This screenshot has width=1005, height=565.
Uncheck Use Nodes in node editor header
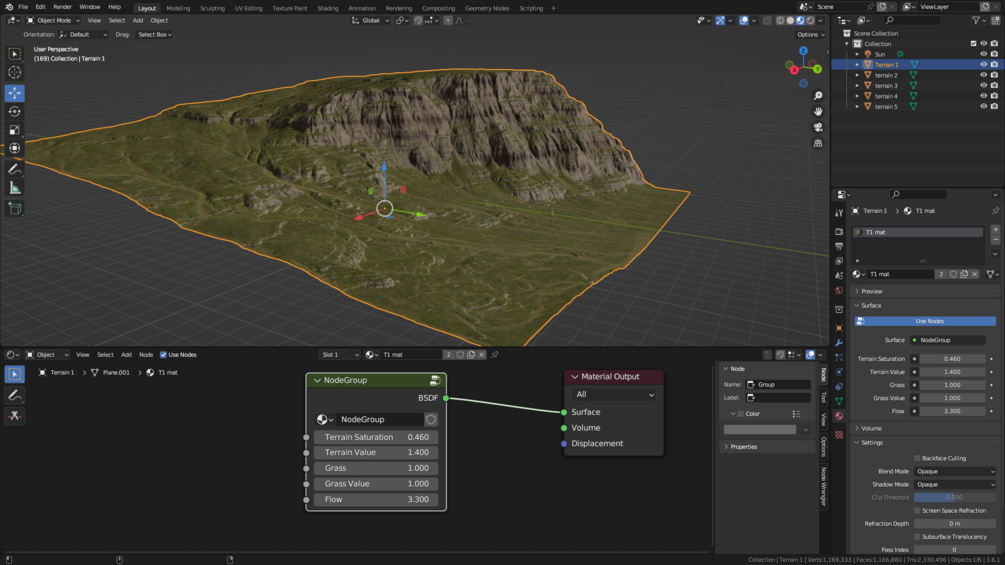click(x=164, y=355)
